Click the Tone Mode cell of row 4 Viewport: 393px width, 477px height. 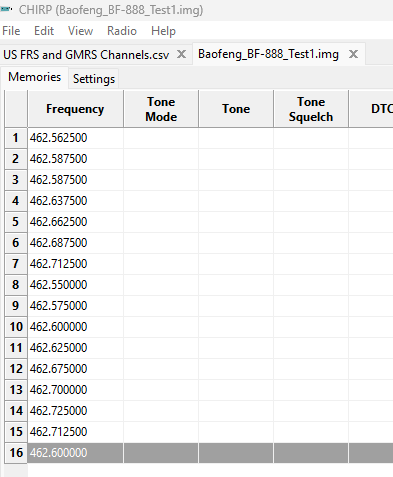[x=161, y=201]
